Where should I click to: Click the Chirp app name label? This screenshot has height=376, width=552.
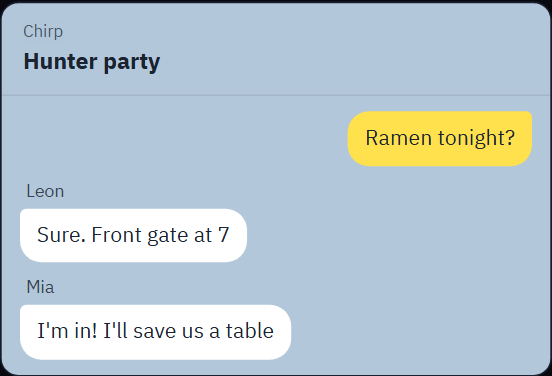pos(43,31)
